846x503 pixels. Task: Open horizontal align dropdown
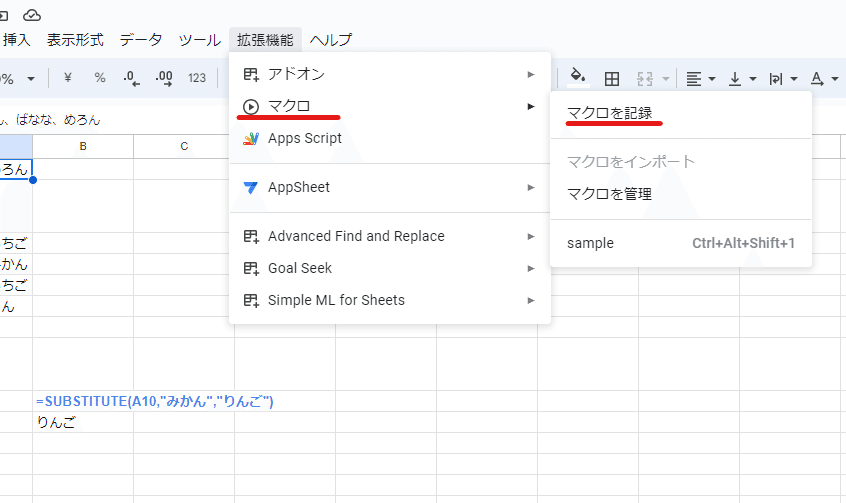(x=701, y=78)
